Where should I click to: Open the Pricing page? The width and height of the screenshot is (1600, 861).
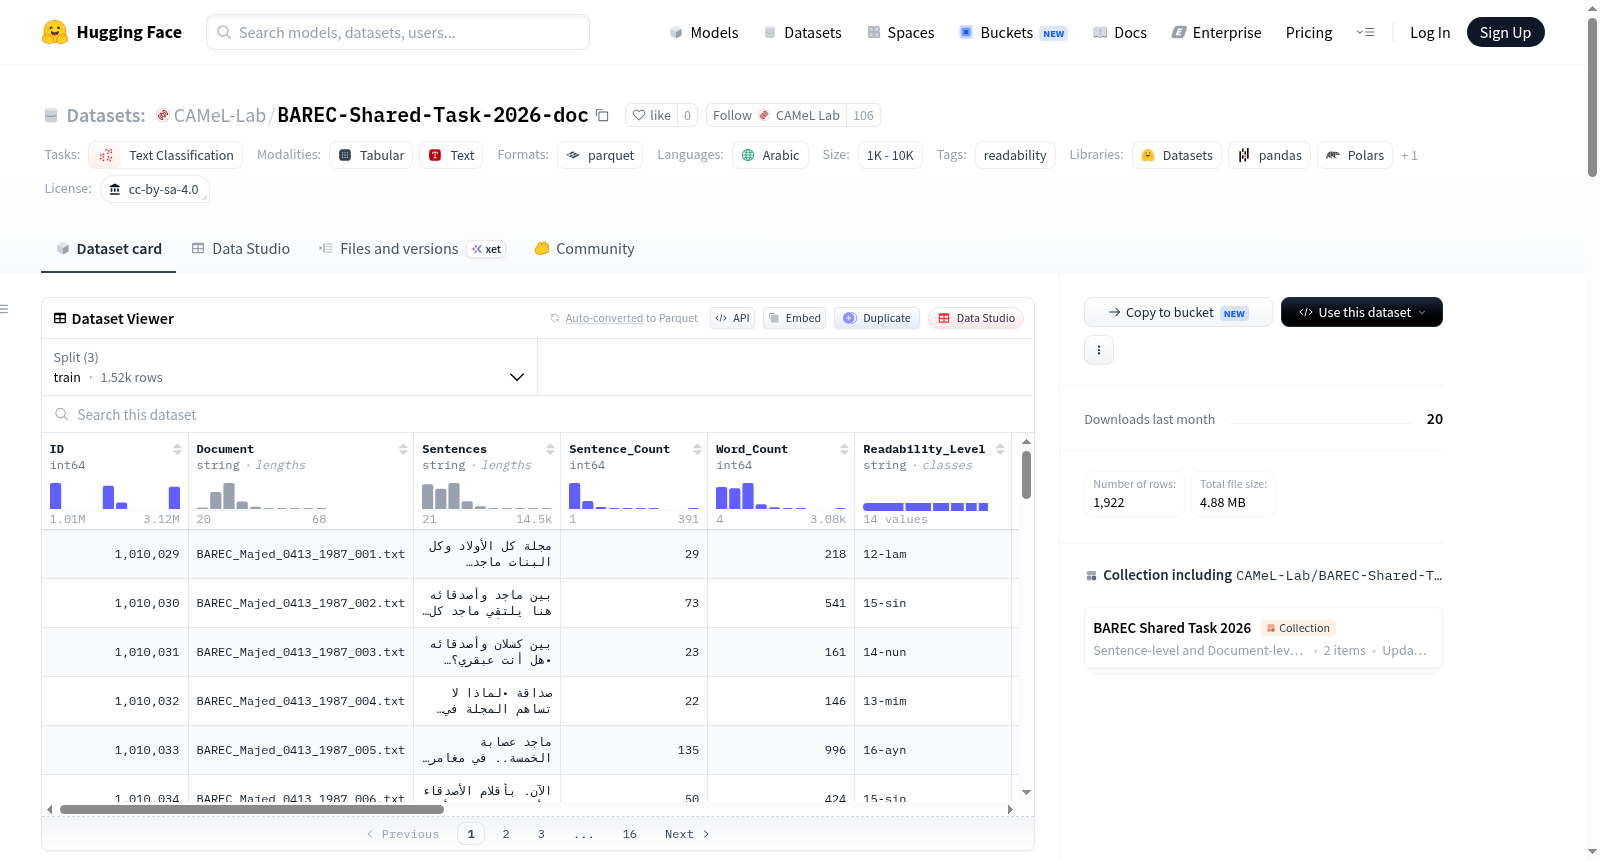click(1308, 32)
